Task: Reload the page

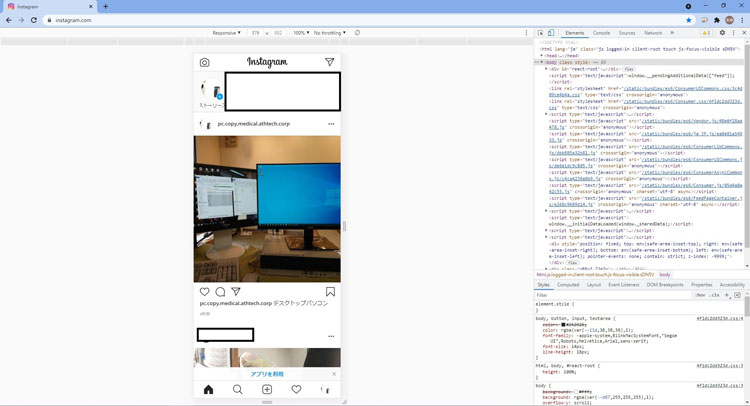Action: pos(33,20)
